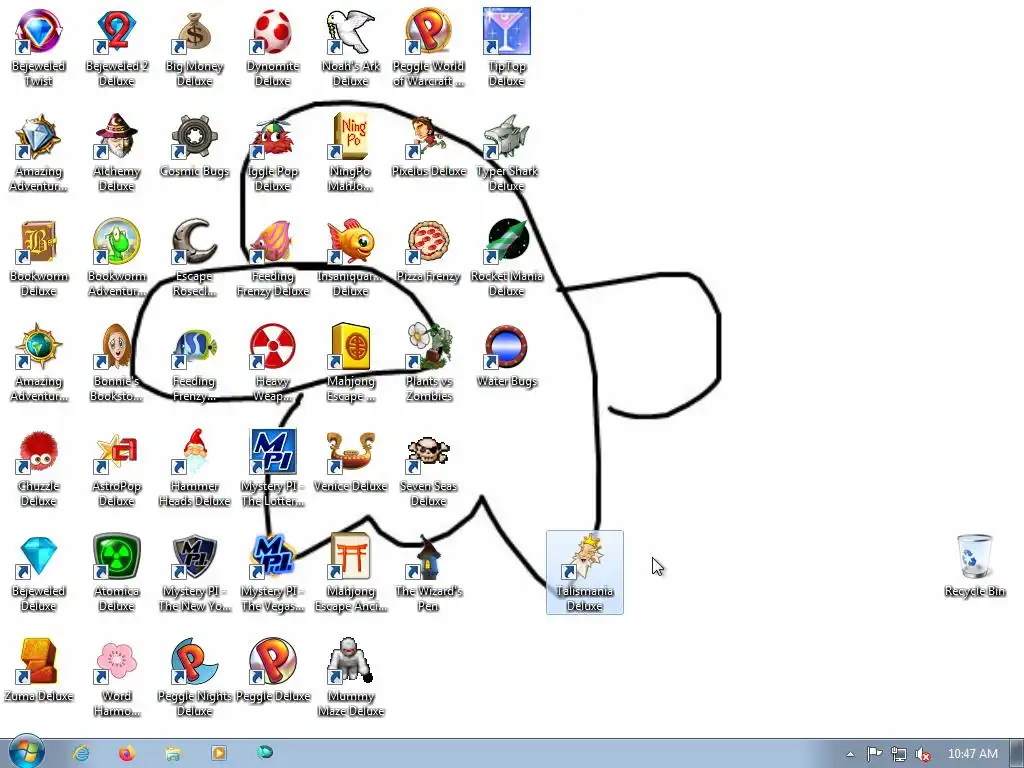
Task: Click the muted volume tray icon
Action: click(923, 754)
